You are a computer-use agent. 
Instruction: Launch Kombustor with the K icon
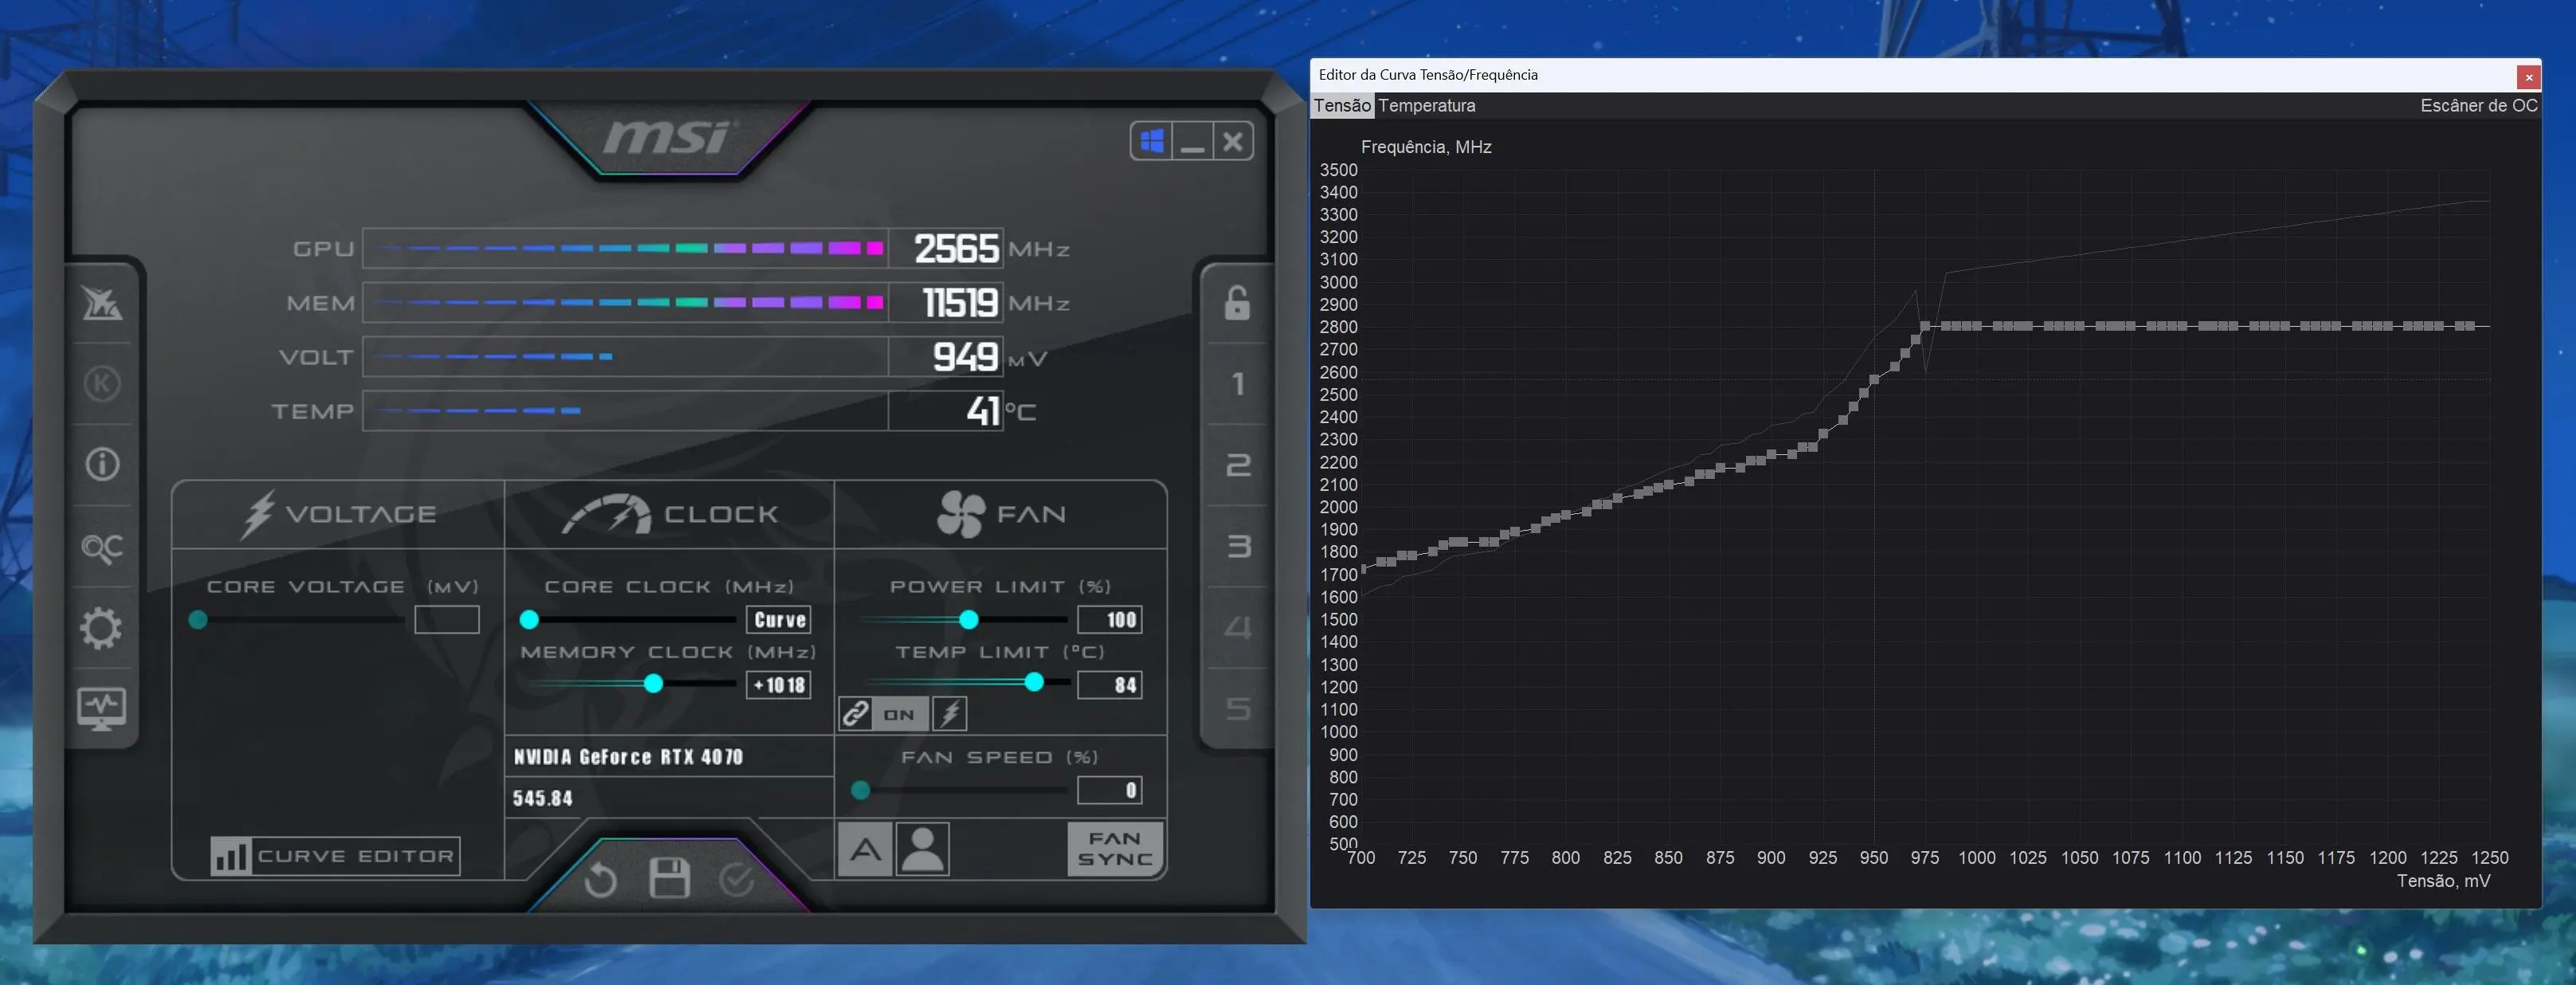(102, 383)
